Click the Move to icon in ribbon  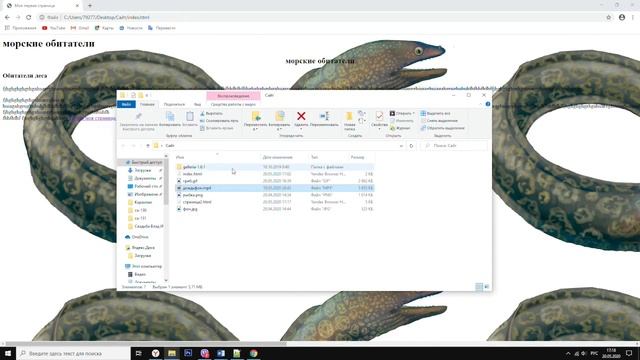(256, 116)
